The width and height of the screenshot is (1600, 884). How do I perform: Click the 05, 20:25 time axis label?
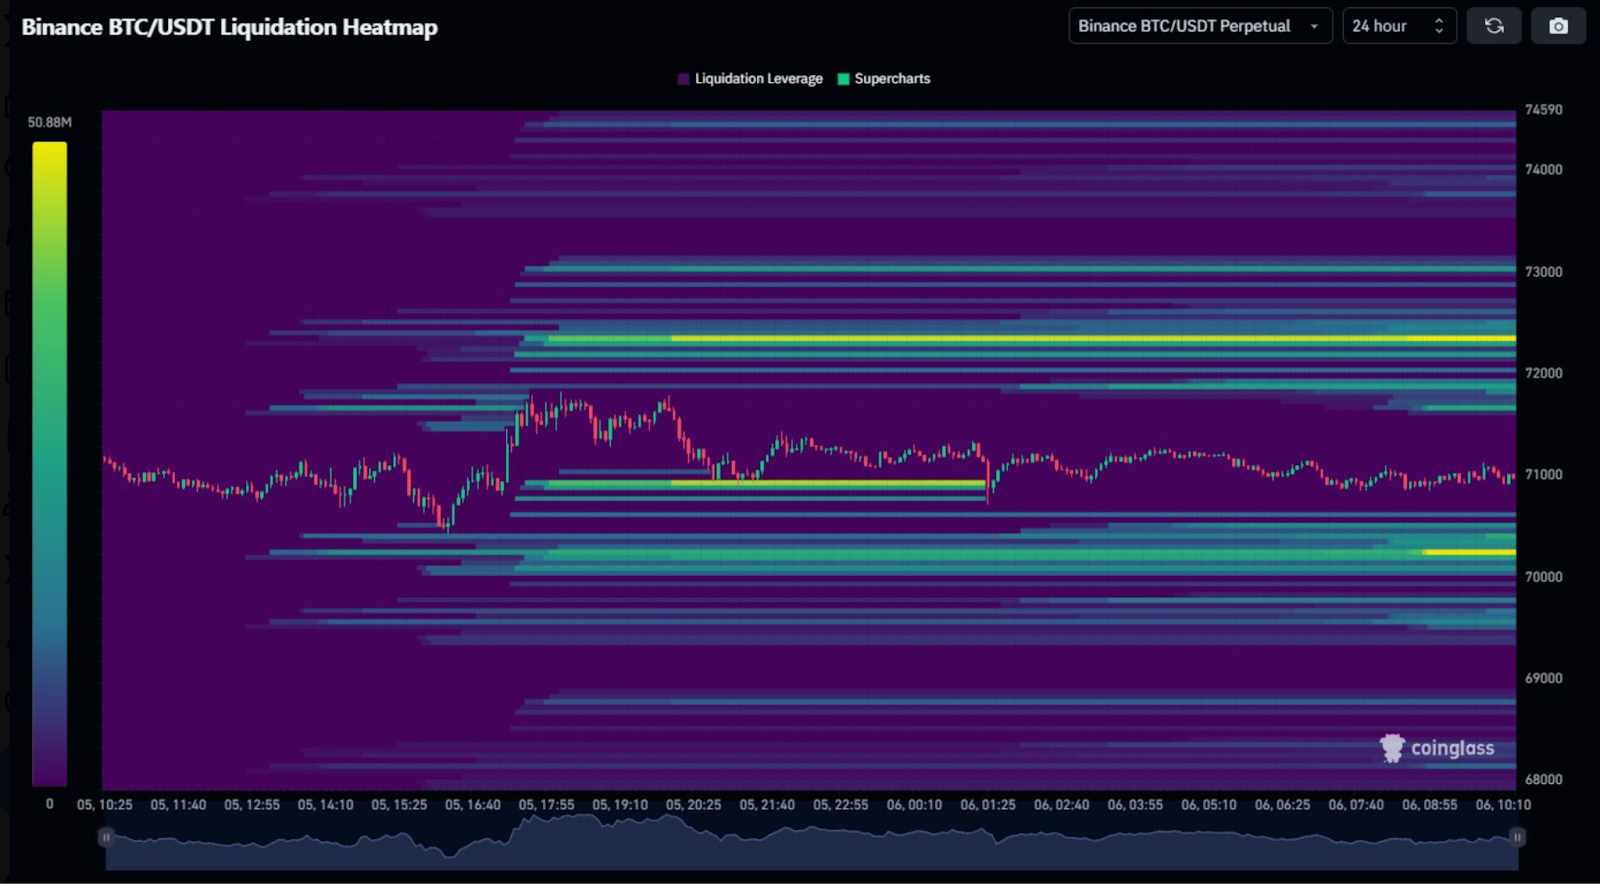pyautogui.click(x=694, y=805)
